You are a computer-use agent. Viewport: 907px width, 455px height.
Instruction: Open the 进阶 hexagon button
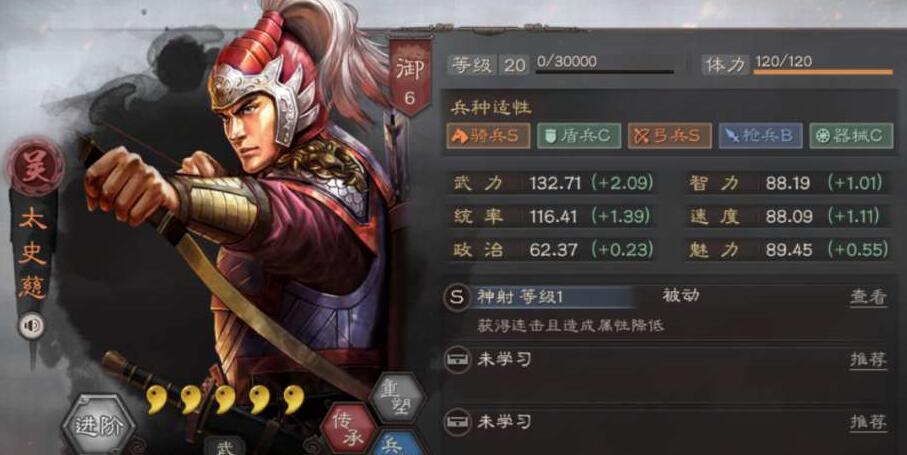tap(98, 426)
